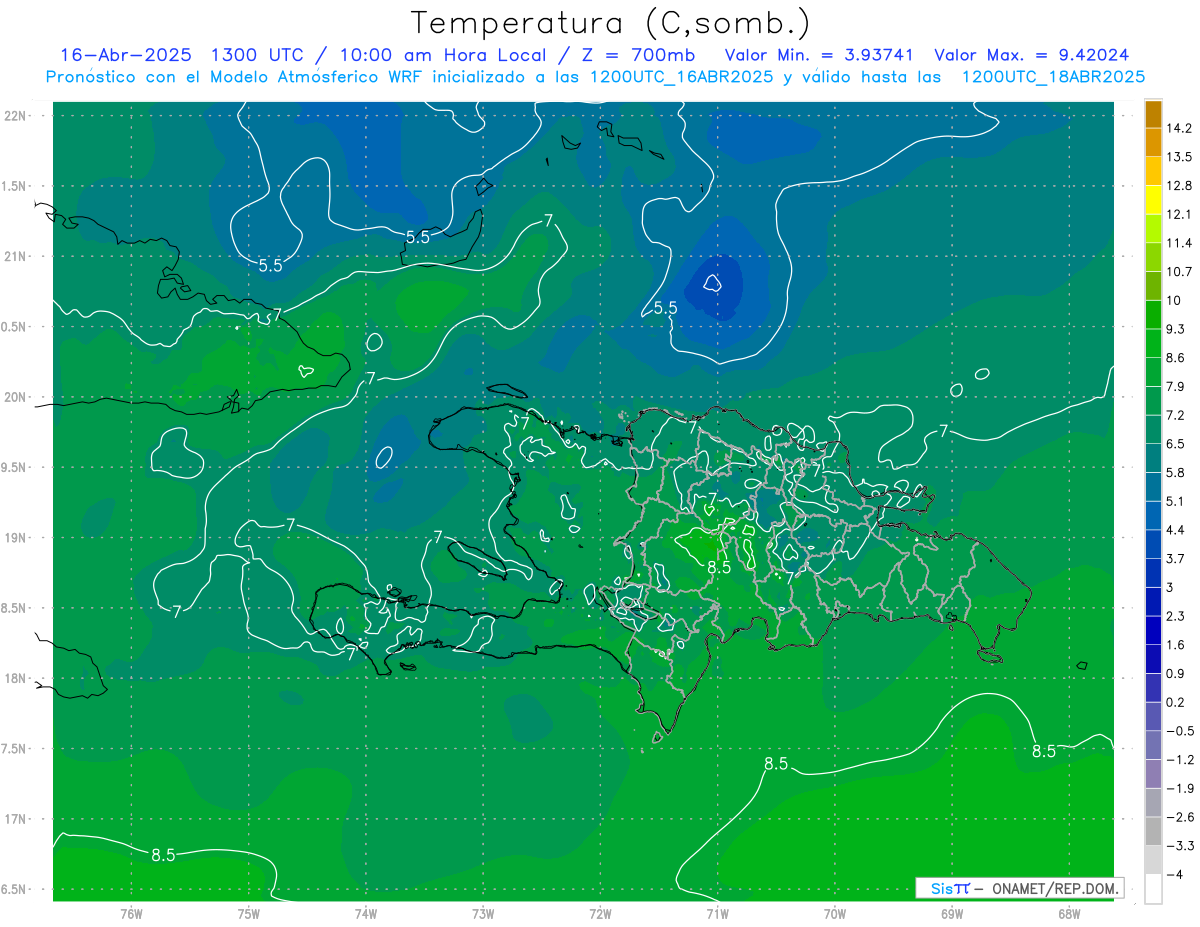Select the 'Z = 700mb' level label

tap(637, 54)
